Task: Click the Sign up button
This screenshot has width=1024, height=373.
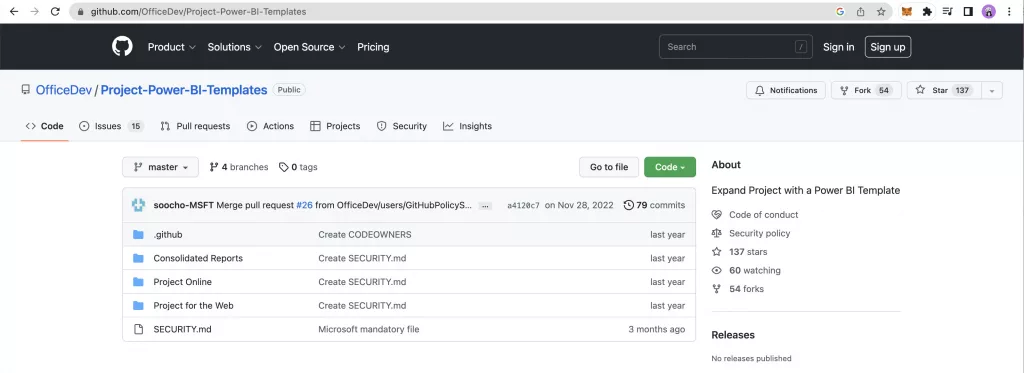Action: click(x=888, y=47)
